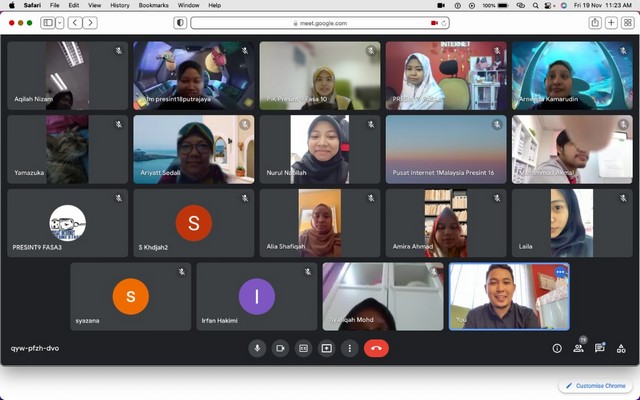Open the meeting details info icon
This screenshot has height=400, width=640.
(x=557, y=348)
